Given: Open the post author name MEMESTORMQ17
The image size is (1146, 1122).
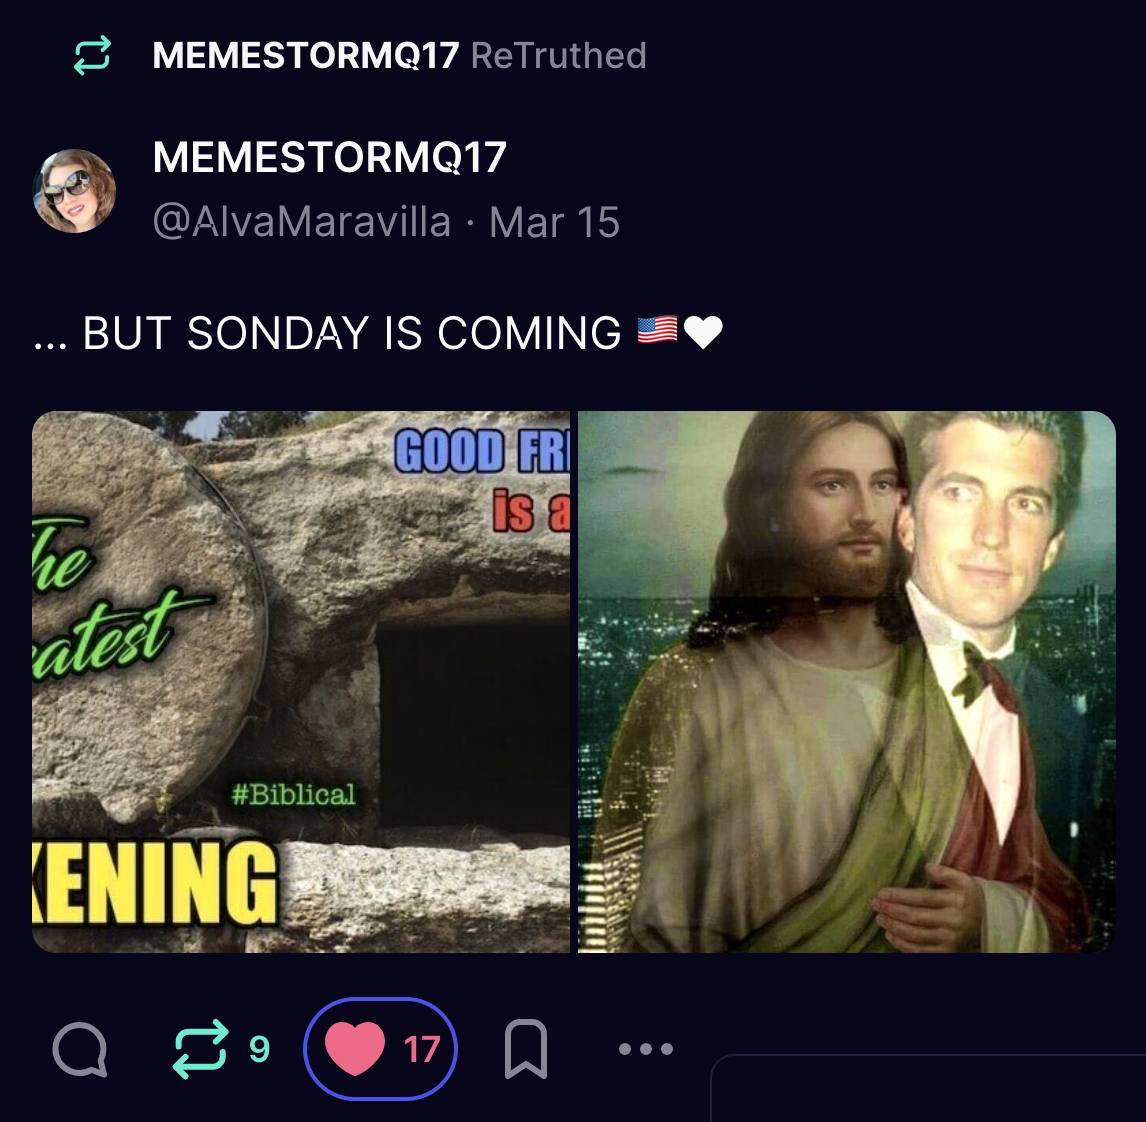Looking at the screenshot, I should (x=330, y=157).
